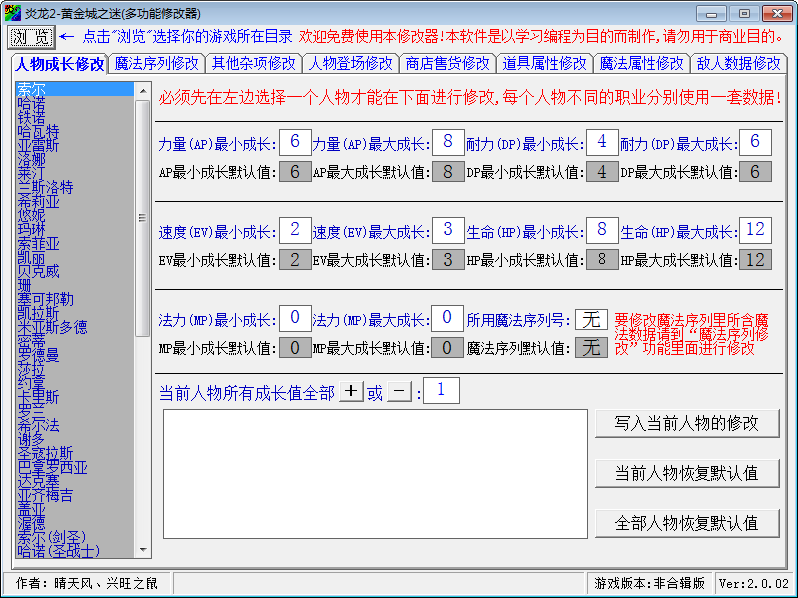
Task: Select character 卡里斯
Action: 75,397
